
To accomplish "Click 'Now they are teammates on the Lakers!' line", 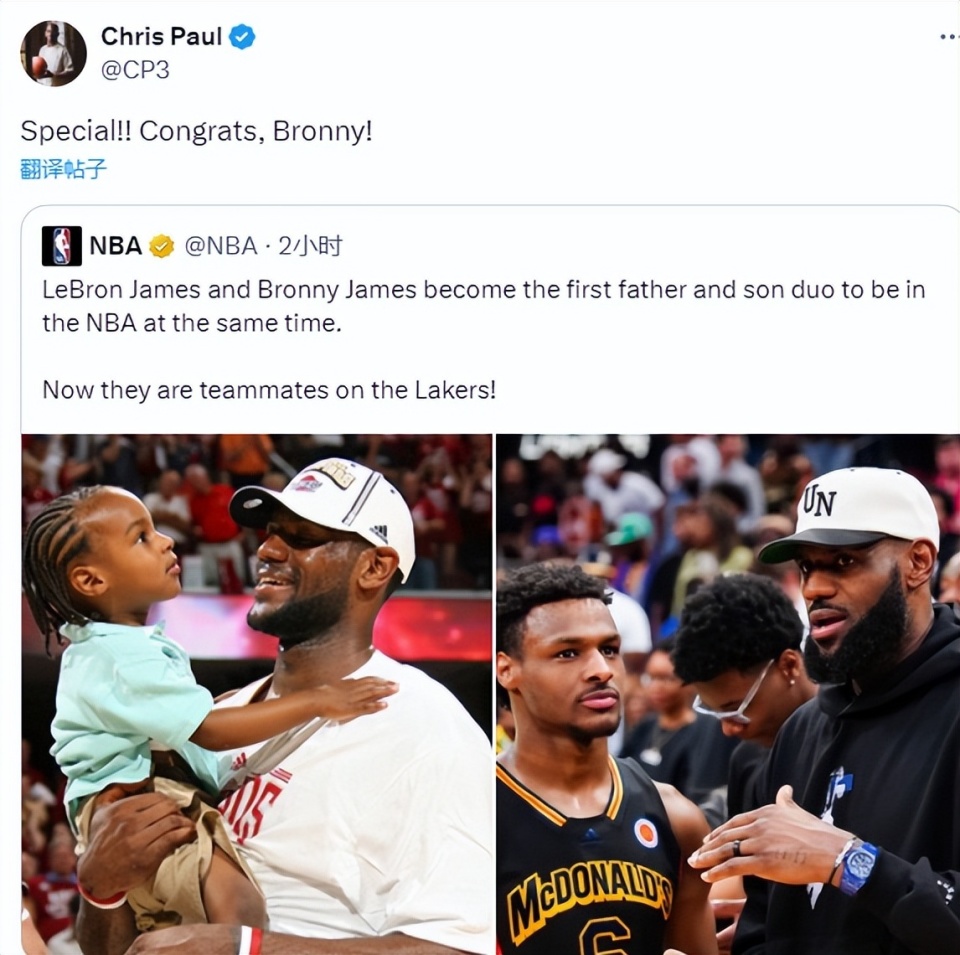I will point(269,390).
